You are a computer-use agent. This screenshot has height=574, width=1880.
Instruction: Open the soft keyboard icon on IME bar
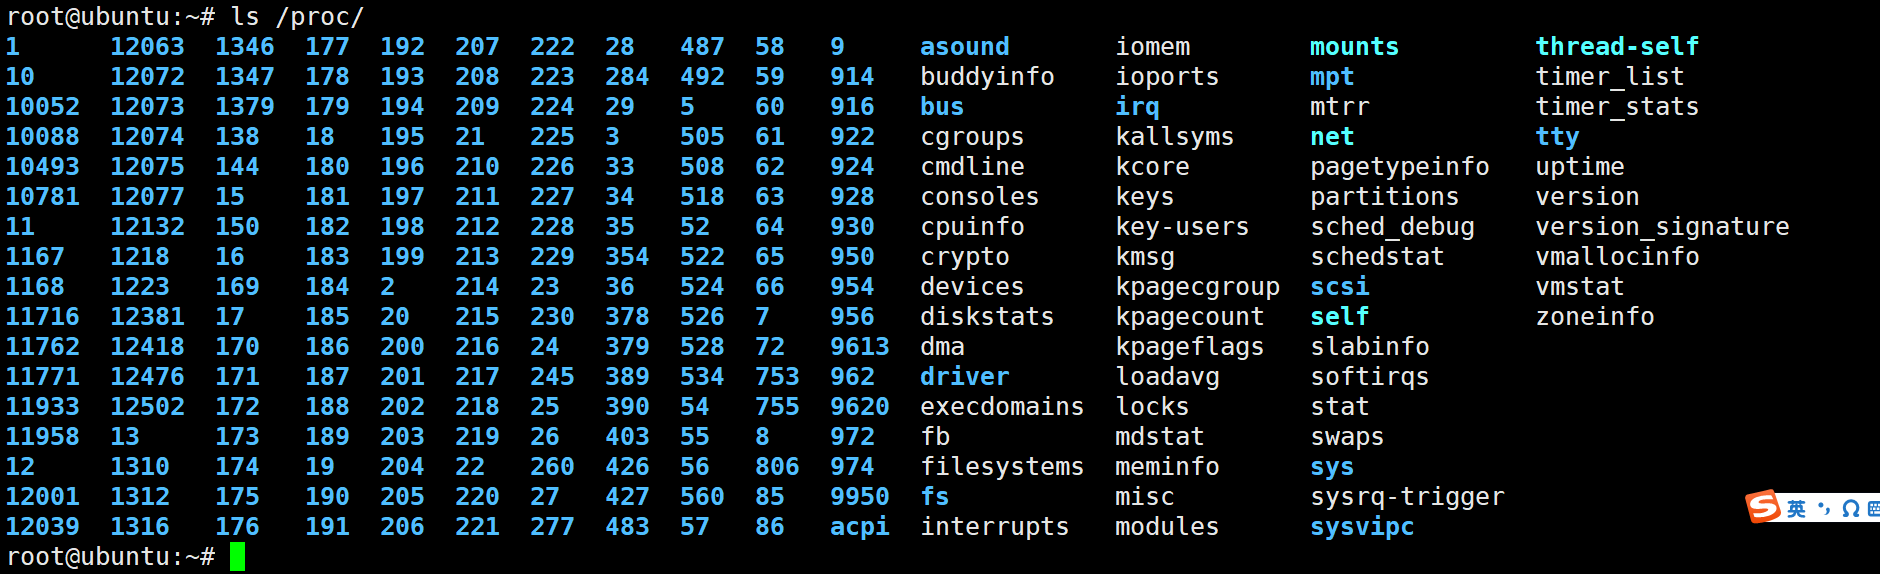(x=1873, y=509)
